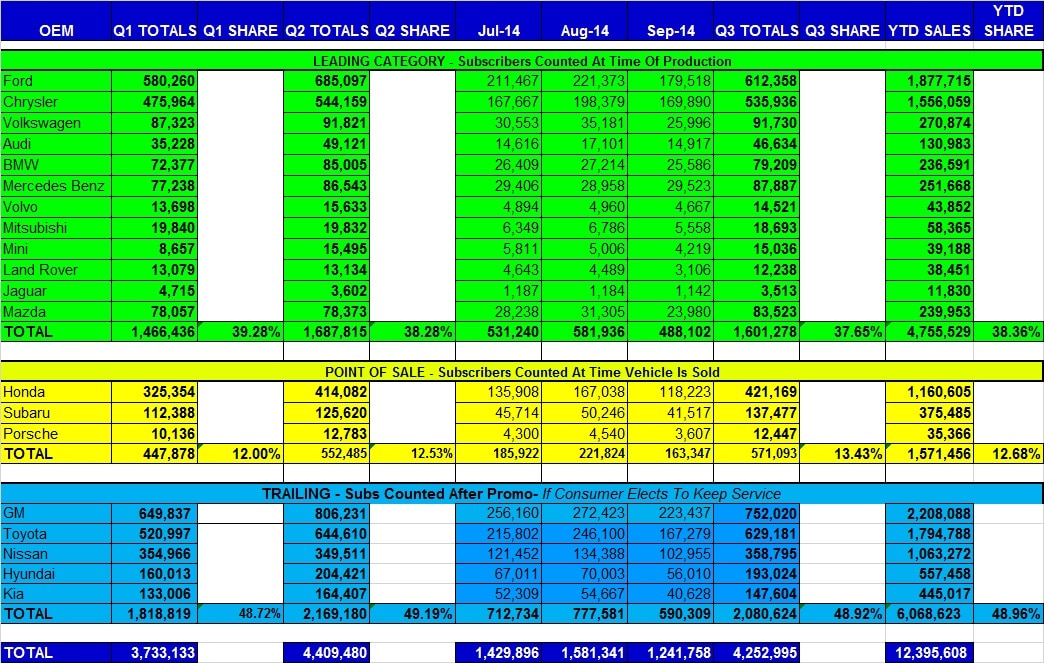Click Honda's Q2 total 414,082
The width and height of the screenshot is (1044, 663).
326,392
